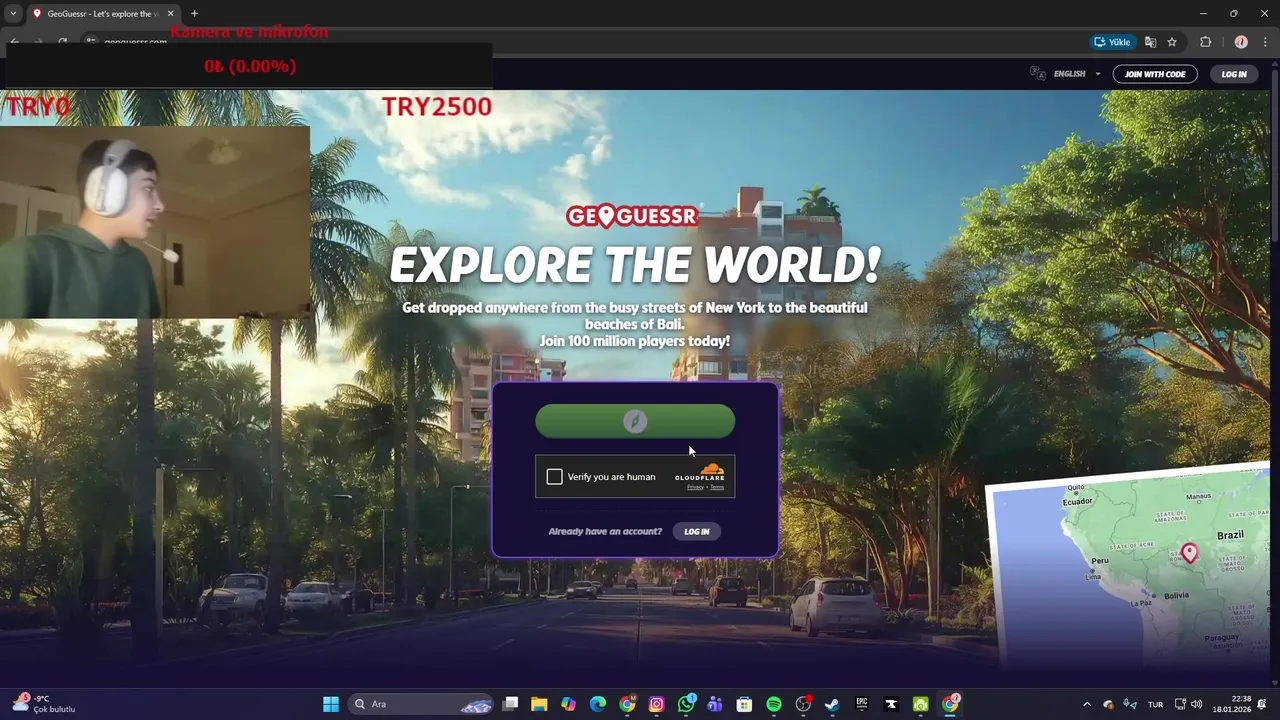The height and width of the screenshot is (720, 1280).
Task: Open Microsoft Edge from the taskbar
Action: 598,704
